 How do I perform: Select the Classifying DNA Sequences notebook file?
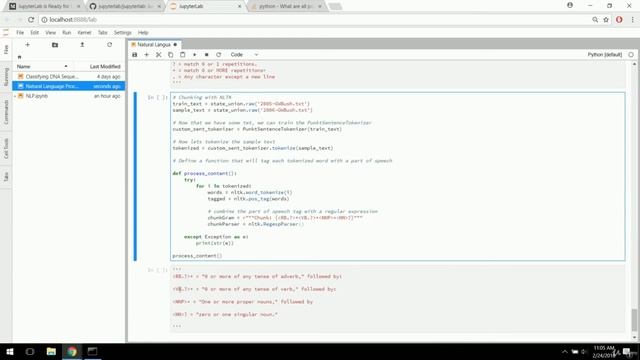pyautogui.click(x=69, y=76)
